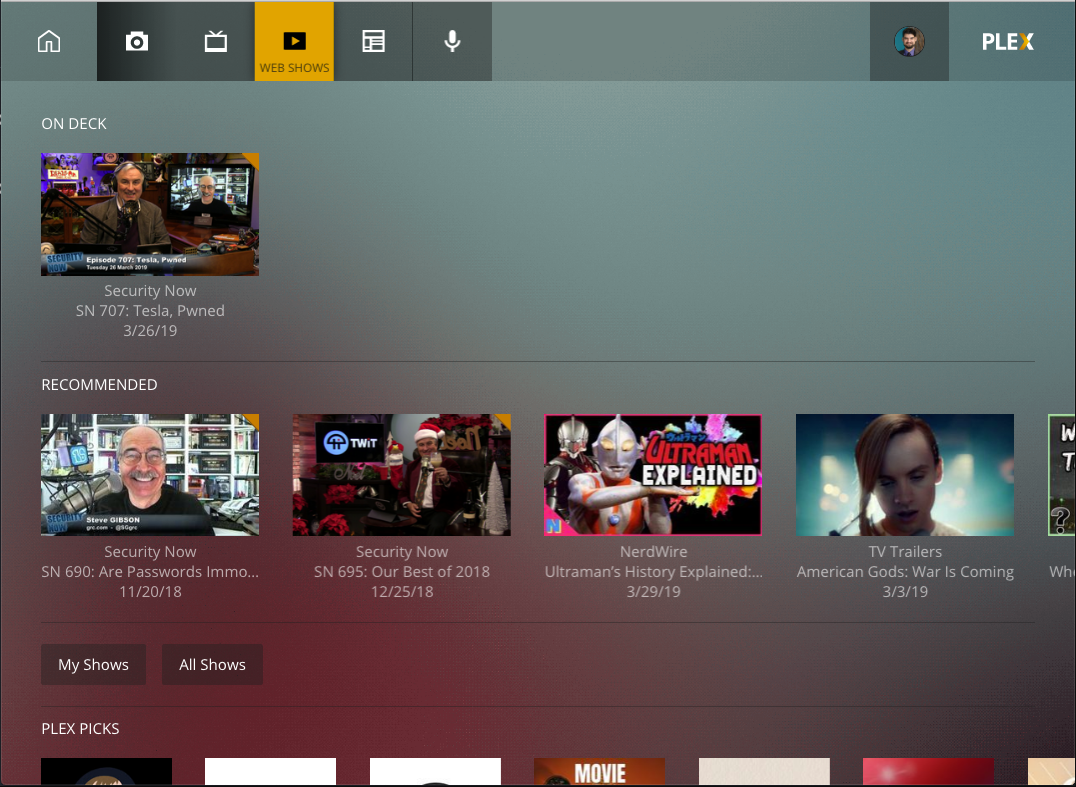Open the All Shows button
This screenshot has width=1076, height=787.
point(212,664)
